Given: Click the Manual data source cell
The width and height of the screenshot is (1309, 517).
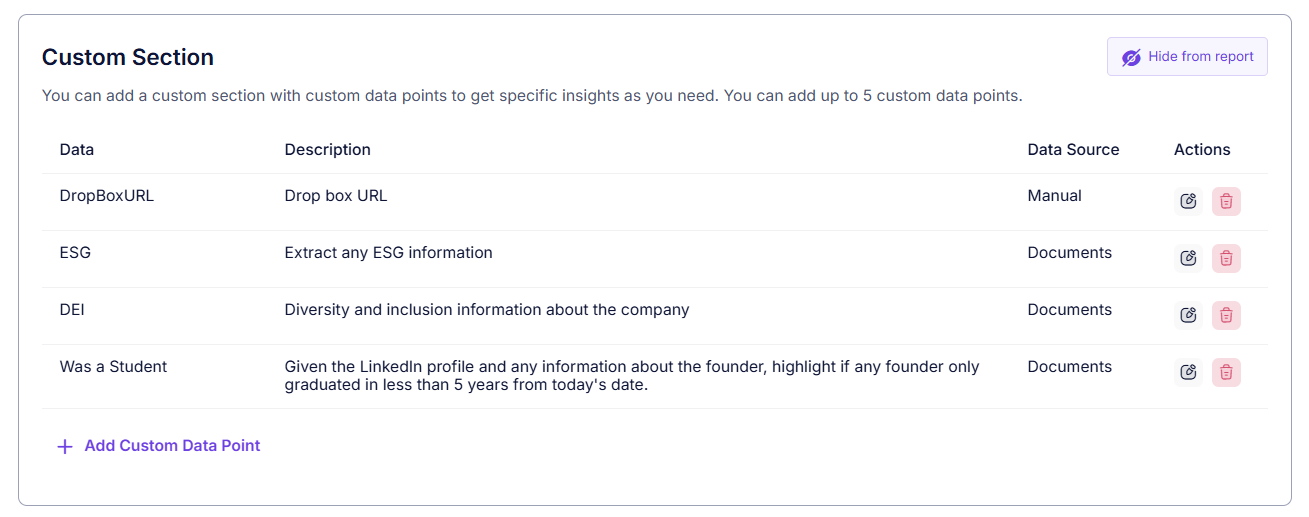Looking at the screenshot, I should (1054, 196).
